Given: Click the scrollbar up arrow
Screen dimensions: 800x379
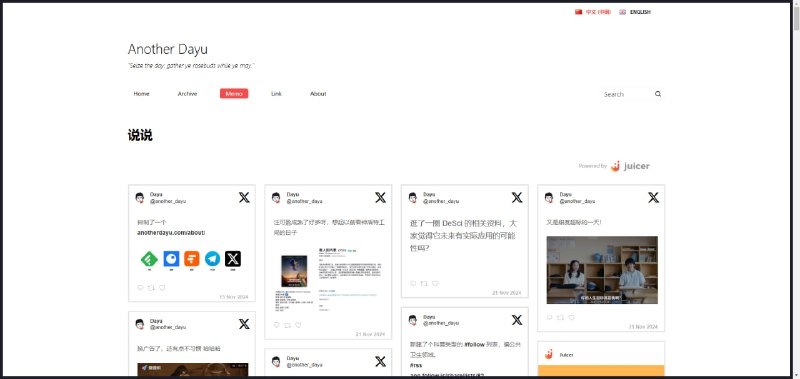Looking at the screenshot, I should click(x=796, y=5).
